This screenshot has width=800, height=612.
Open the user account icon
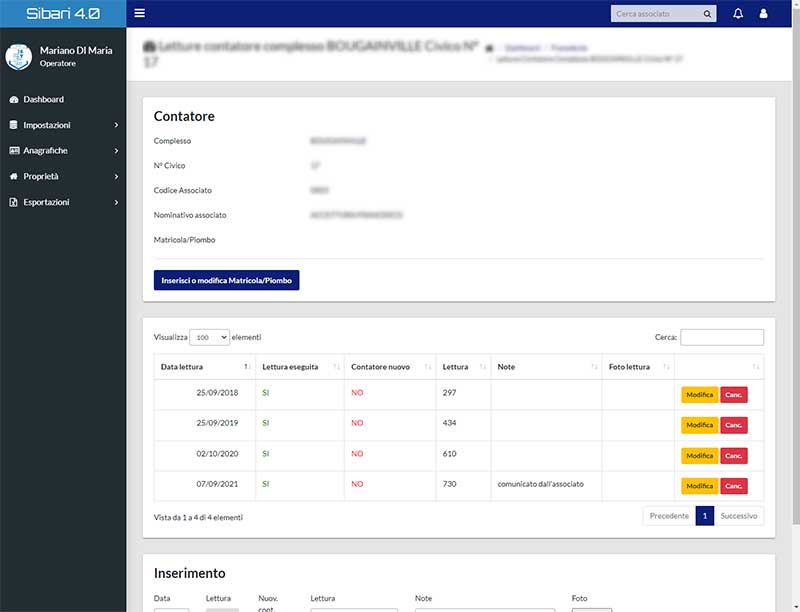(763, 14)
